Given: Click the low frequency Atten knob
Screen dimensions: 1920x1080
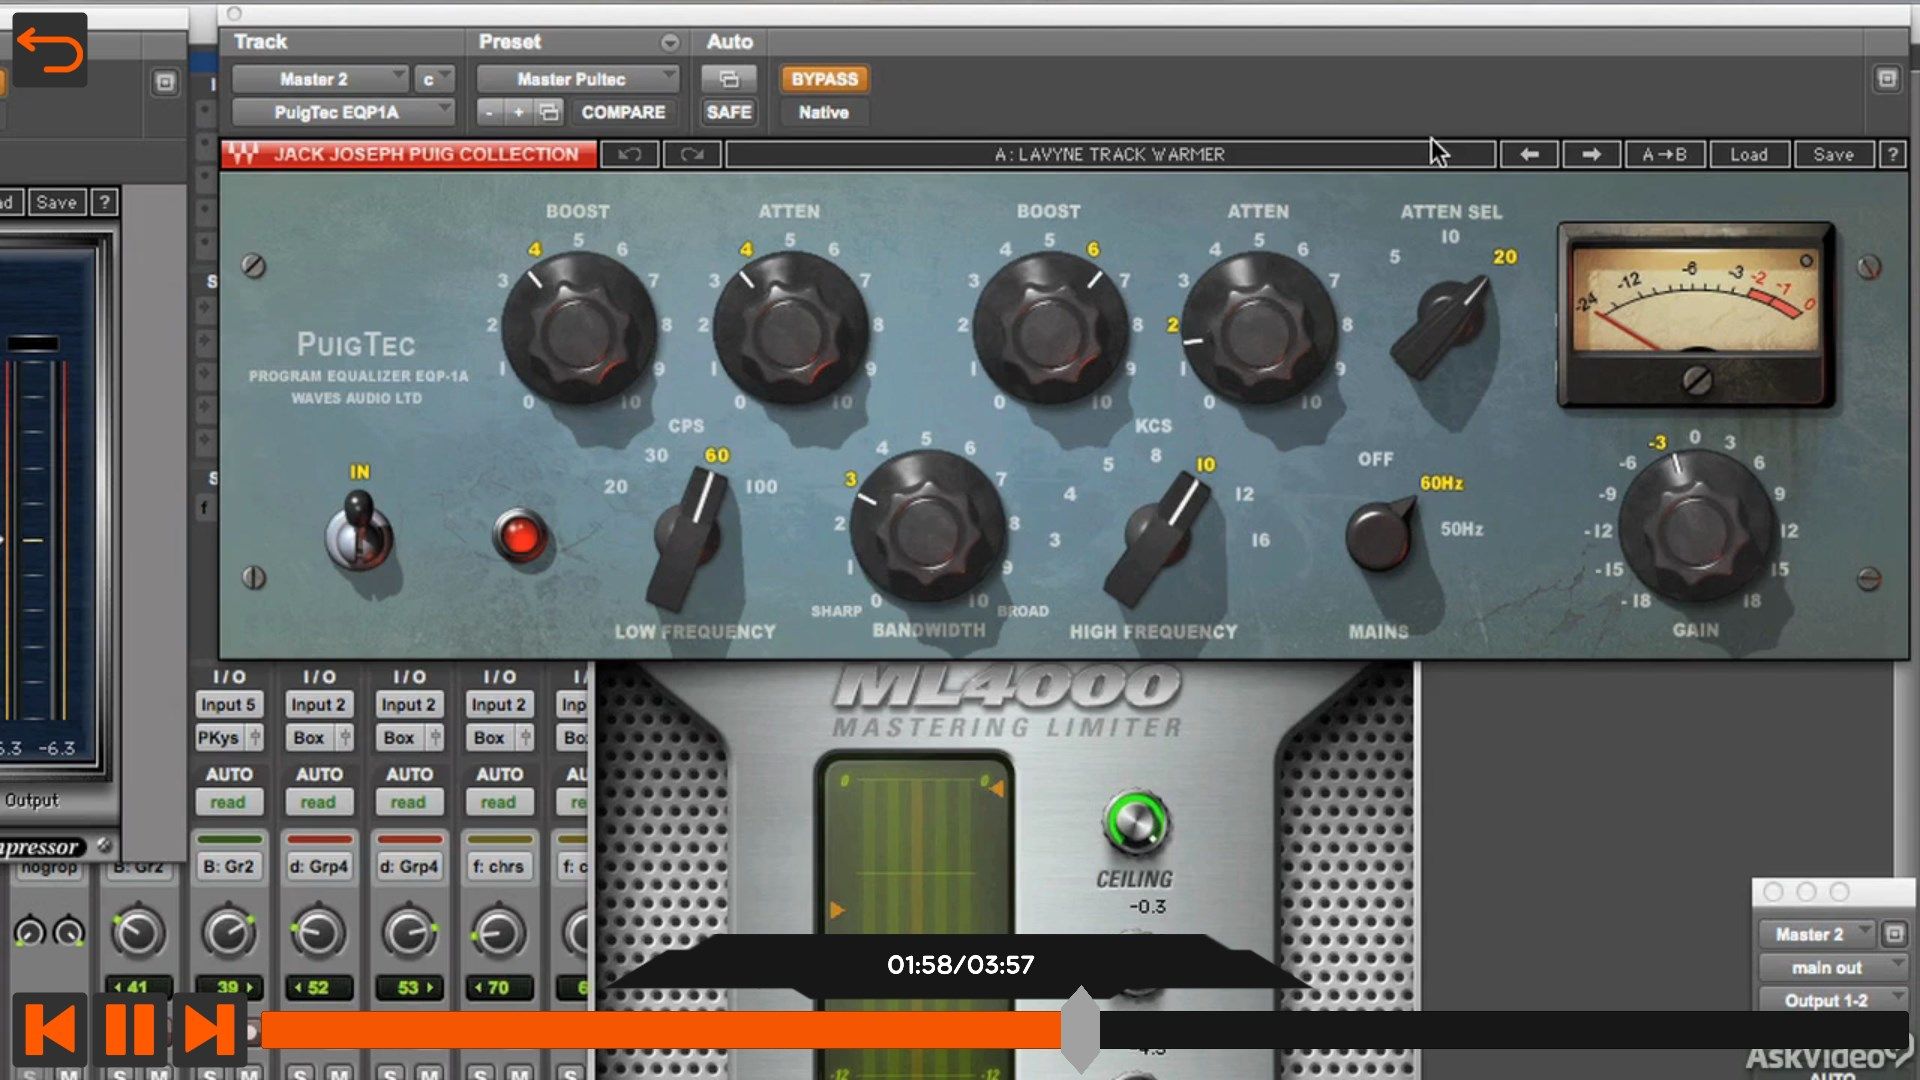Looking at the screenshot, I should click(x=789, y=328).
